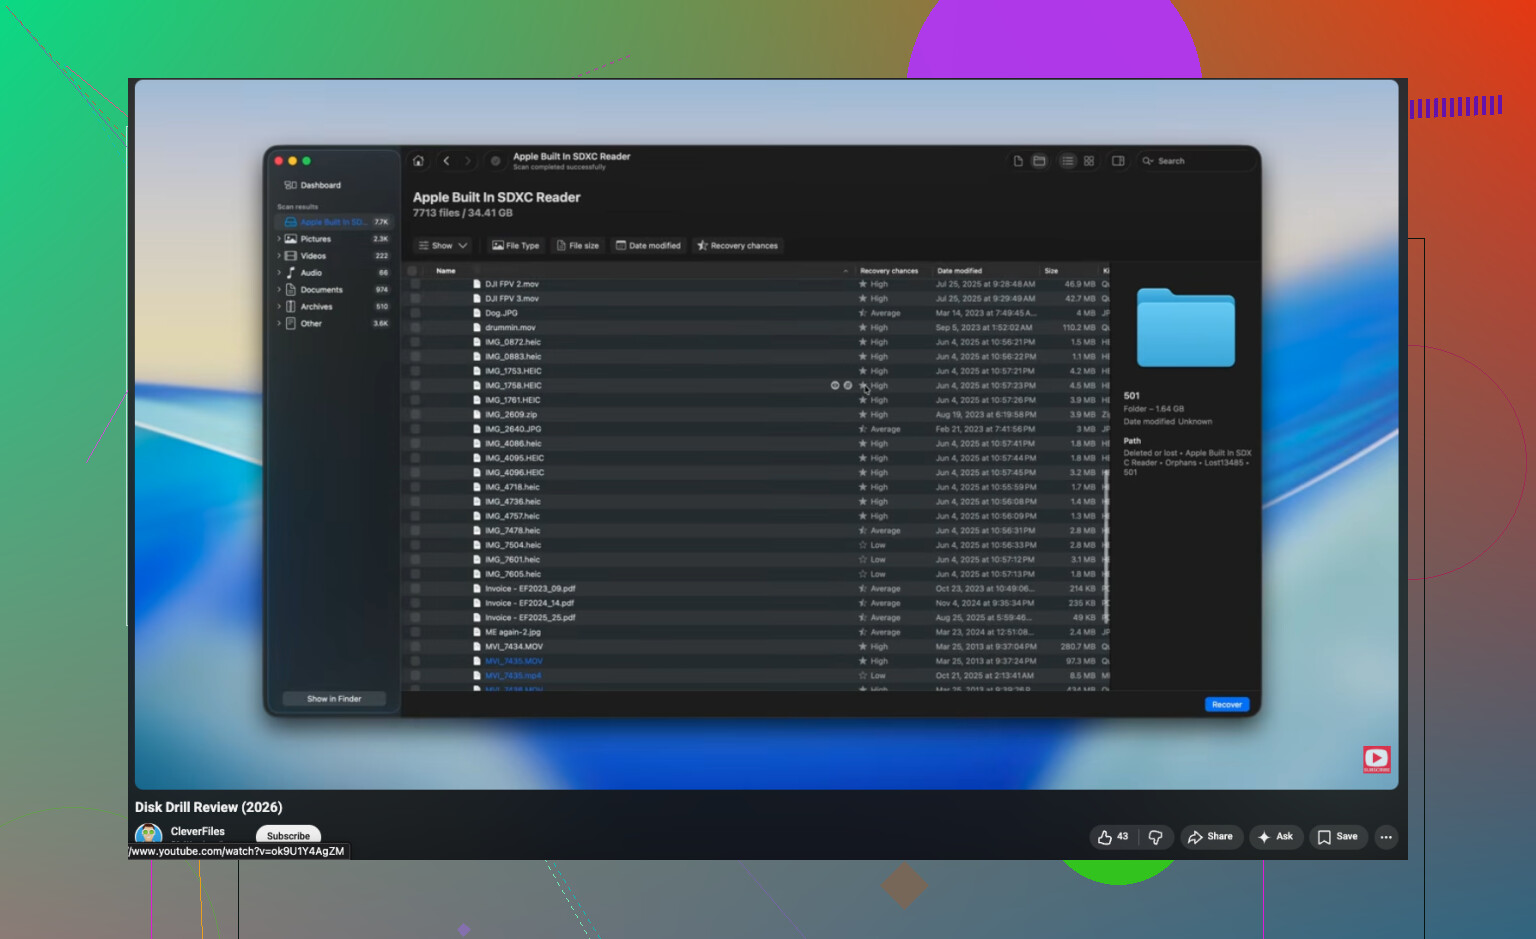Open the Dashboard in the sidebar
Viewport: 1536px width, 939px height.
tap(313, 185)
